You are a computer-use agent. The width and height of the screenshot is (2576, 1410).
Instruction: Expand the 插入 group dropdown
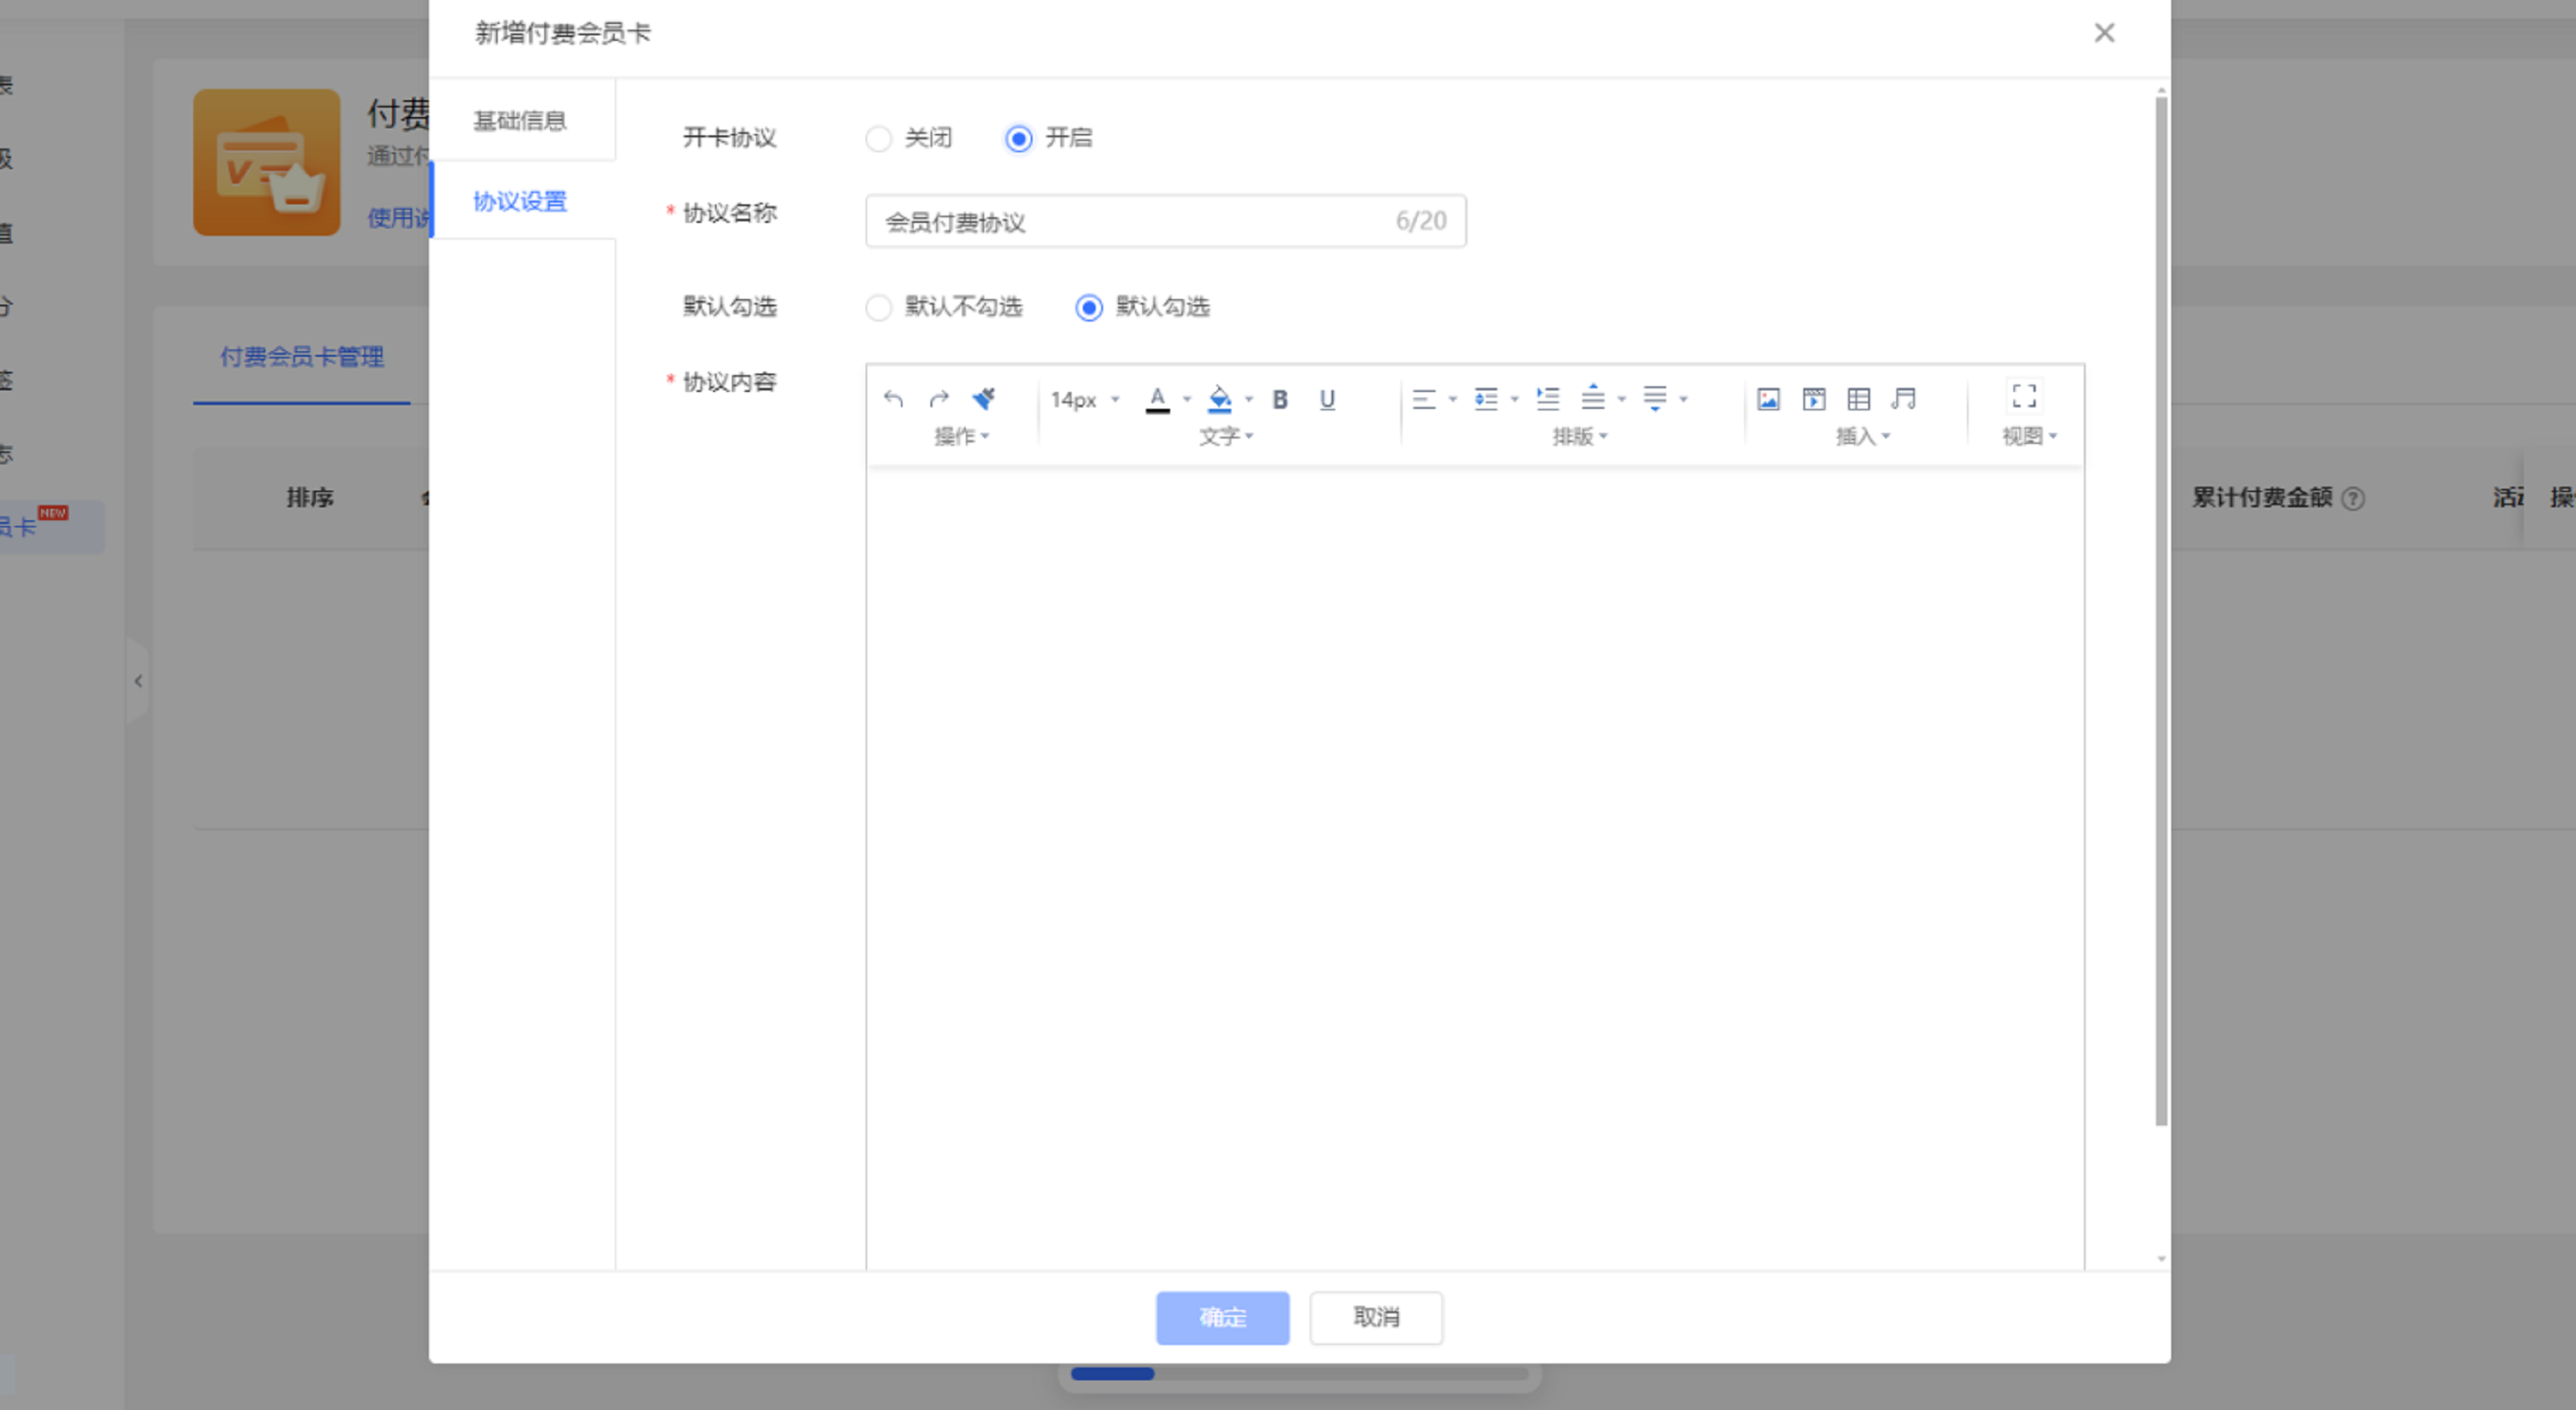click(x=1862, y=436)
